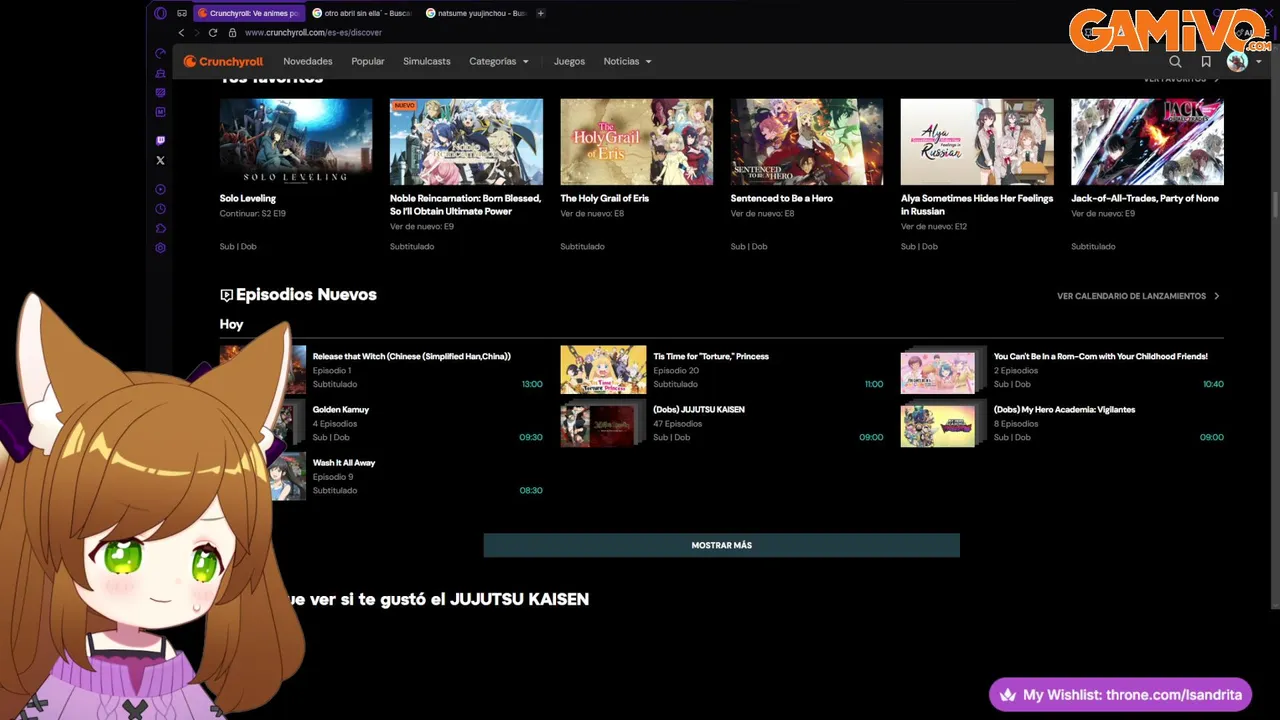
Task: Click the Solo Leveling title link
Action: pyautogui.click(x=248, y=198)
